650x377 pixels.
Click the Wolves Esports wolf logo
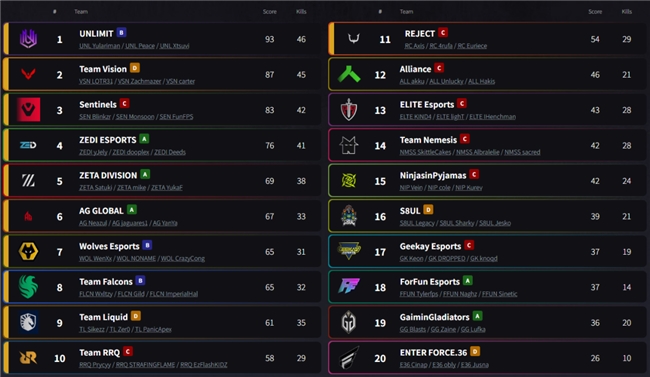pyautogui.click(x=29, y=251)
